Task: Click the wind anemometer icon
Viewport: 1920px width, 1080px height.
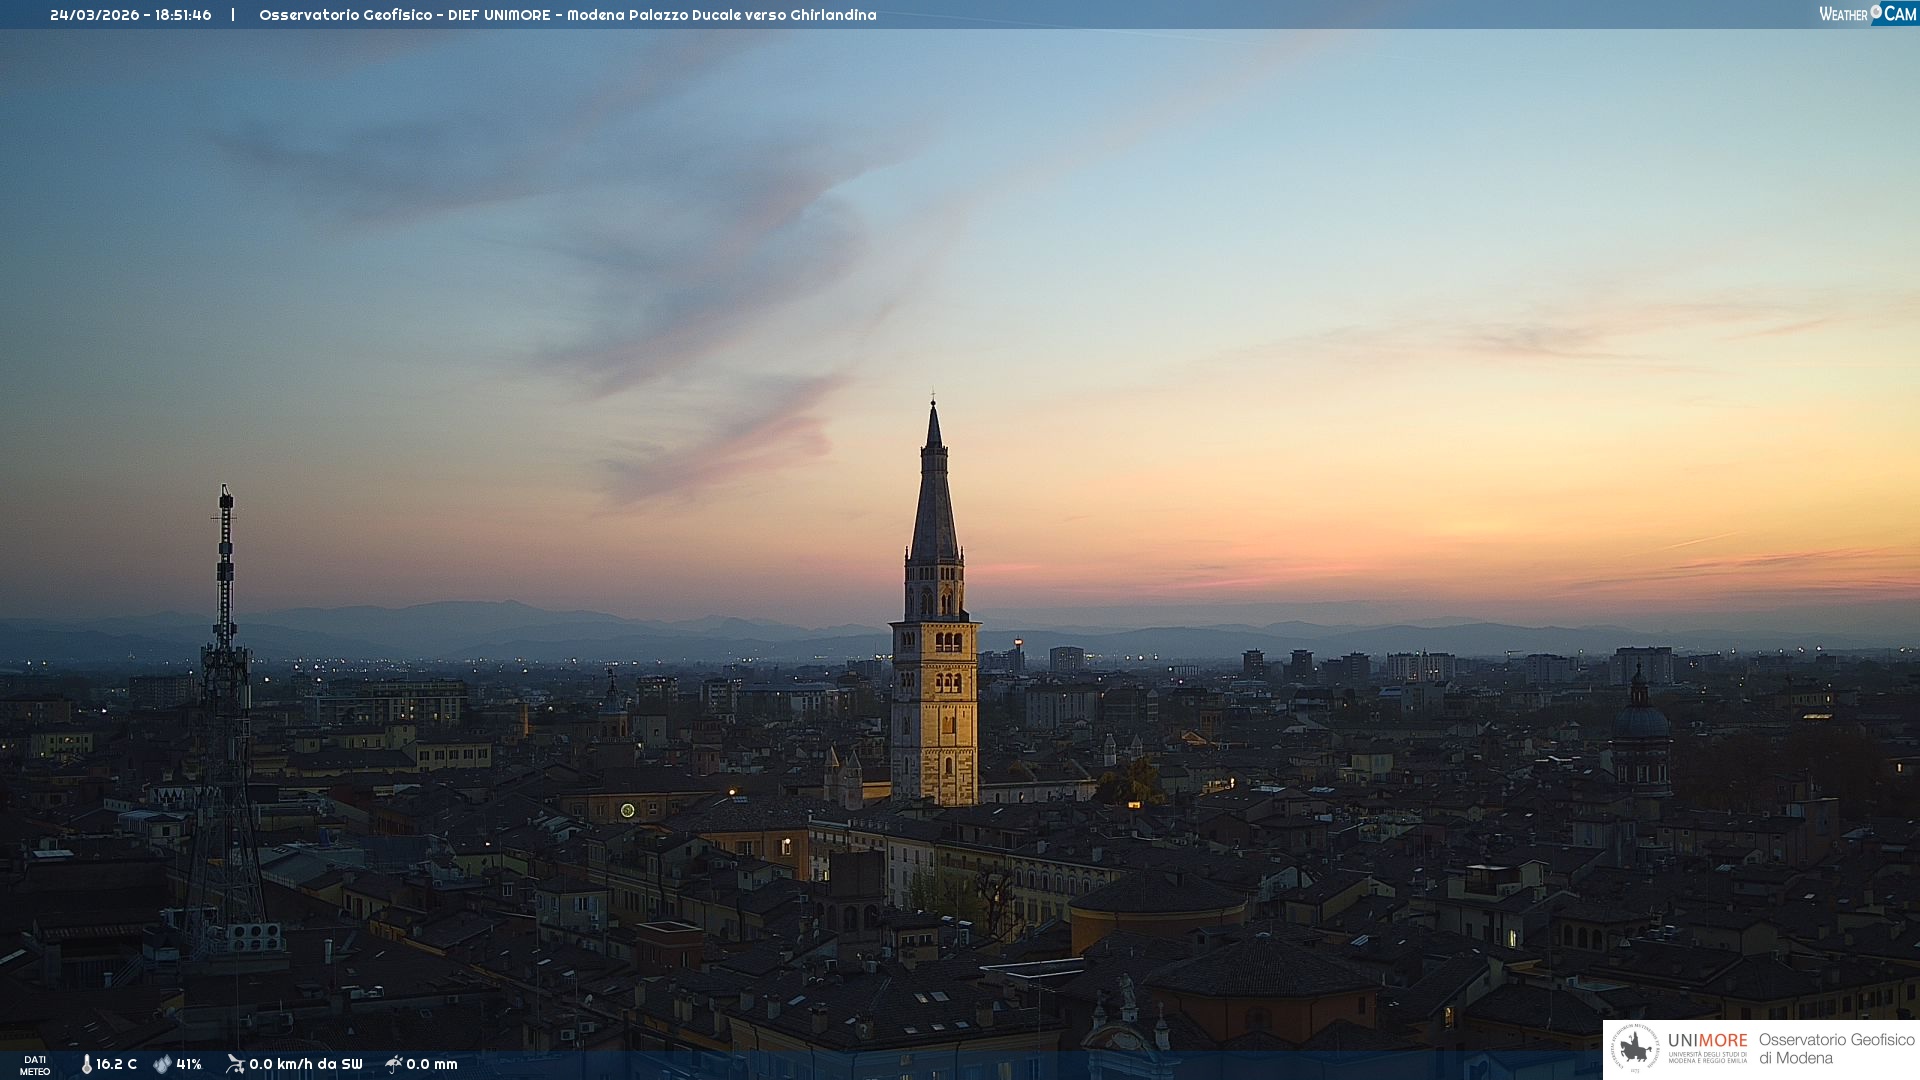Action: [235, 1064]
